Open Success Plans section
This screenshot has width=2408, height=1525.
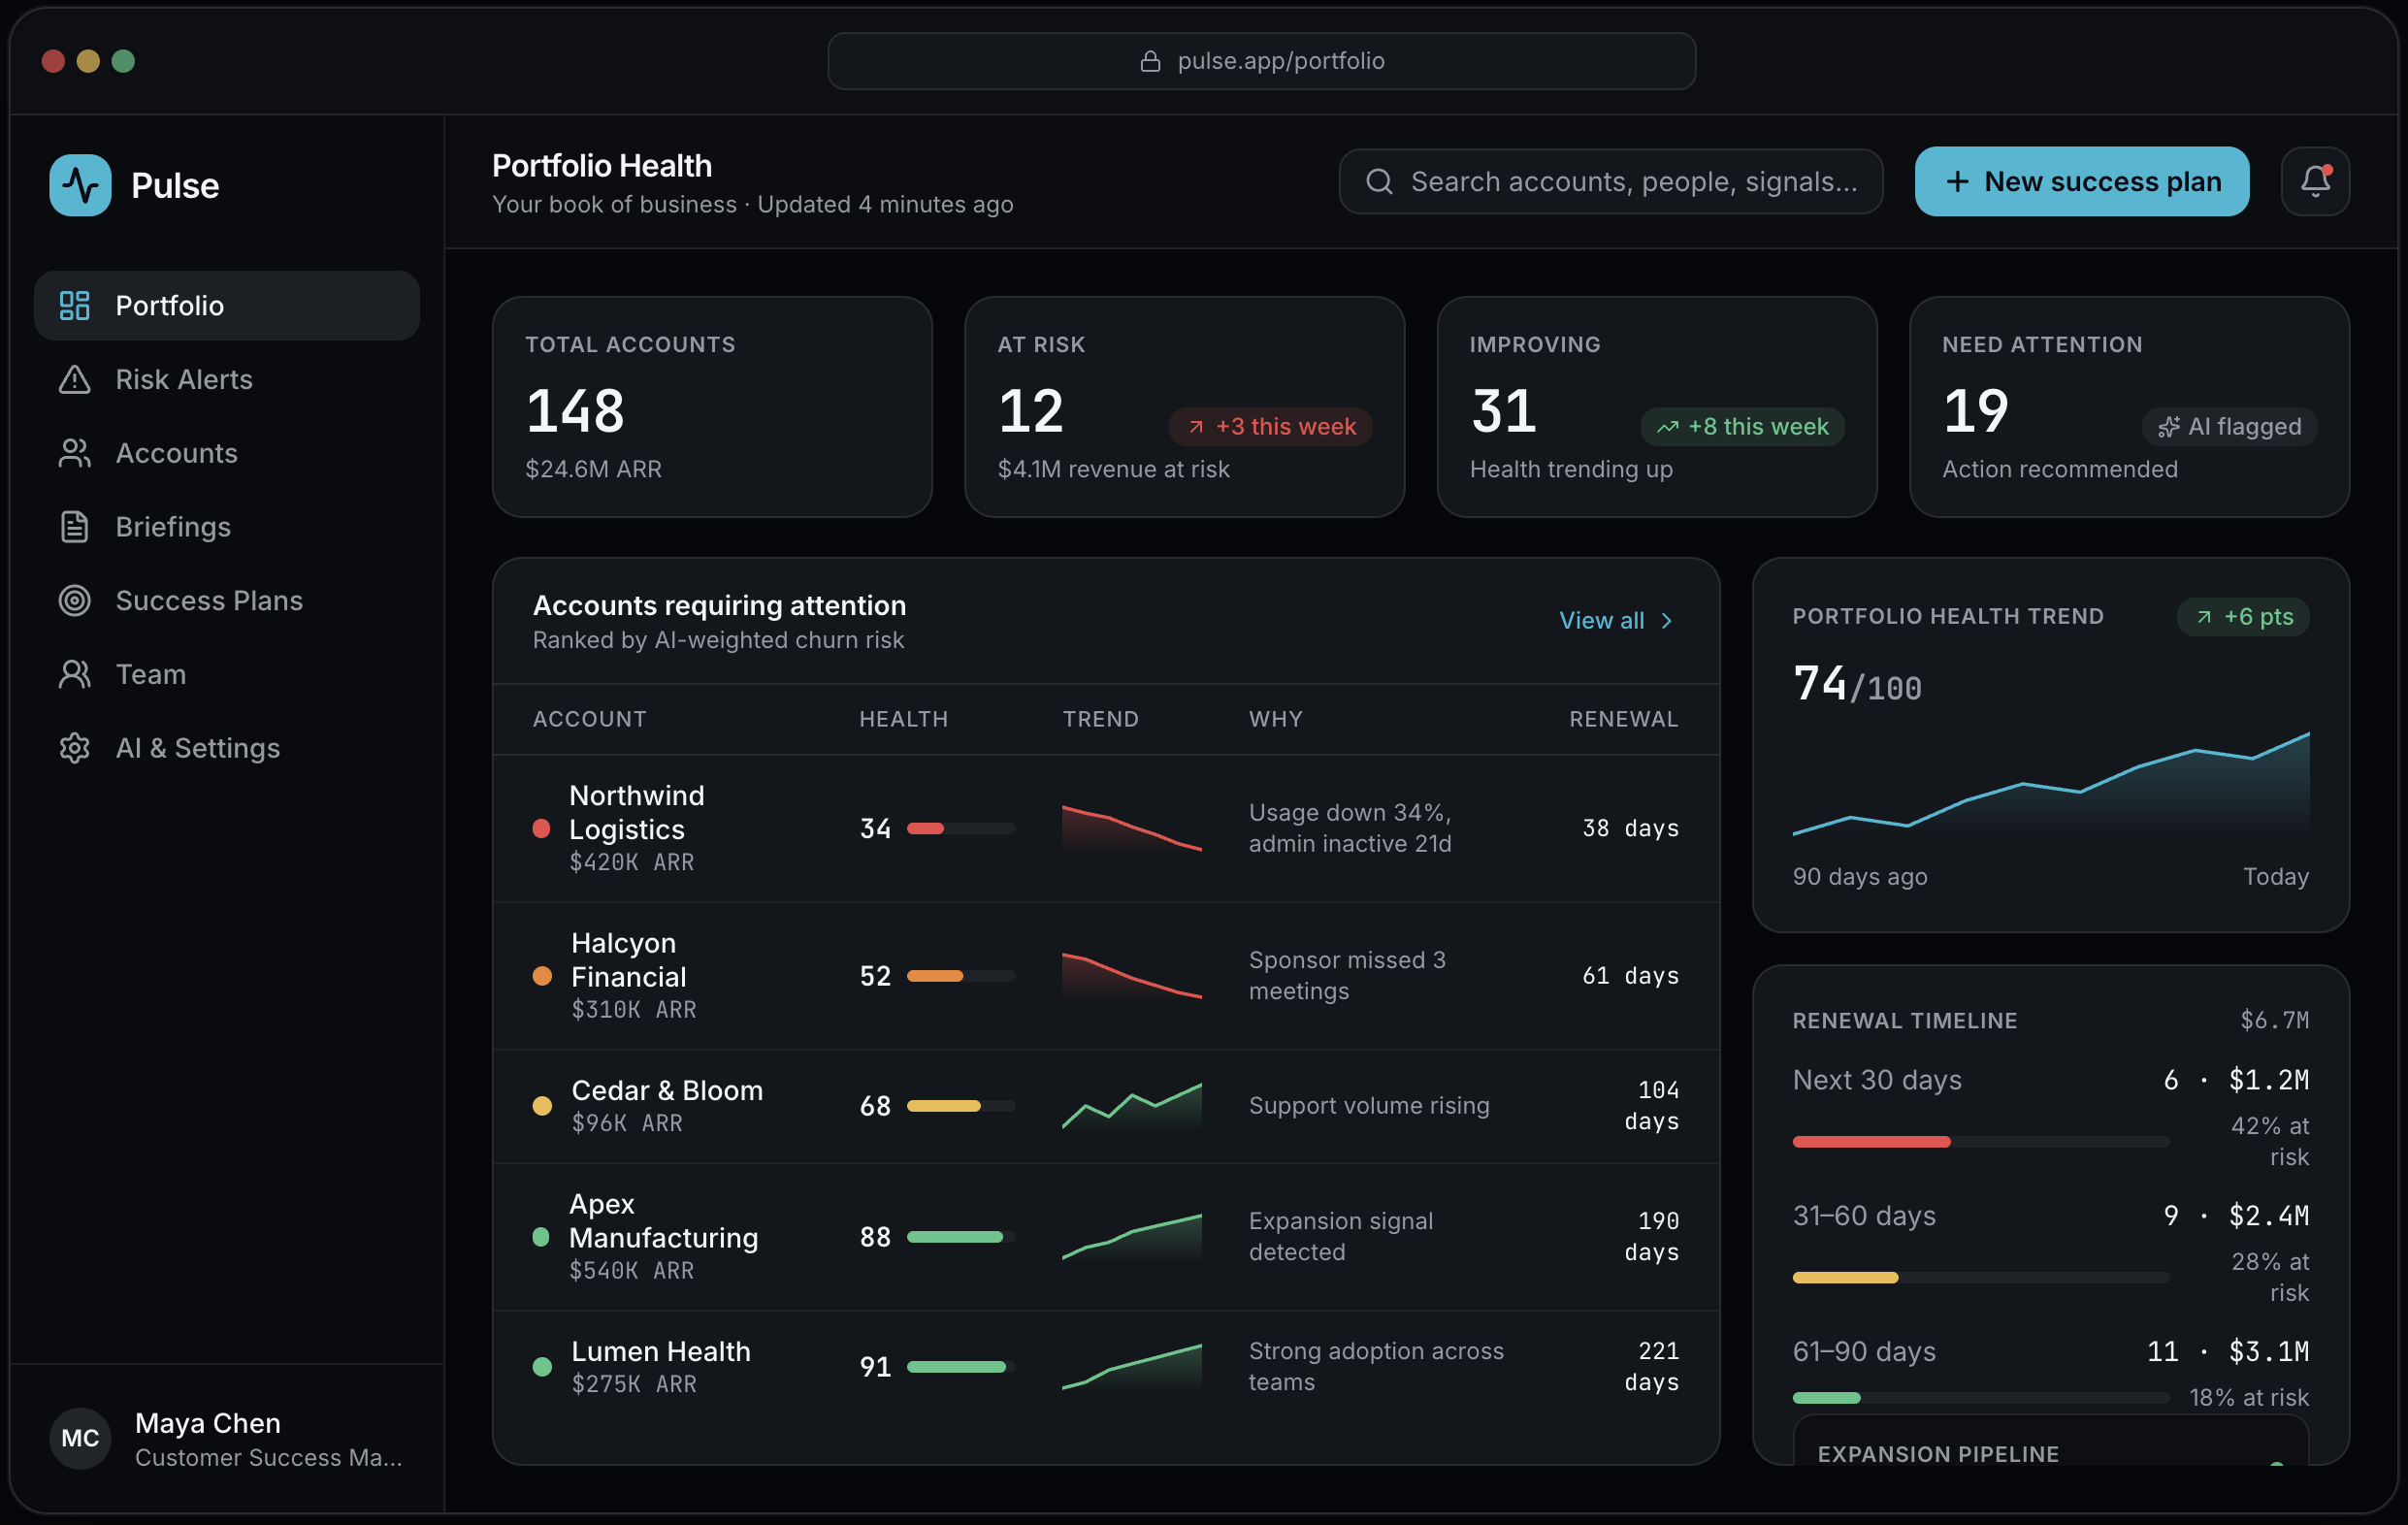pos(227,600)
